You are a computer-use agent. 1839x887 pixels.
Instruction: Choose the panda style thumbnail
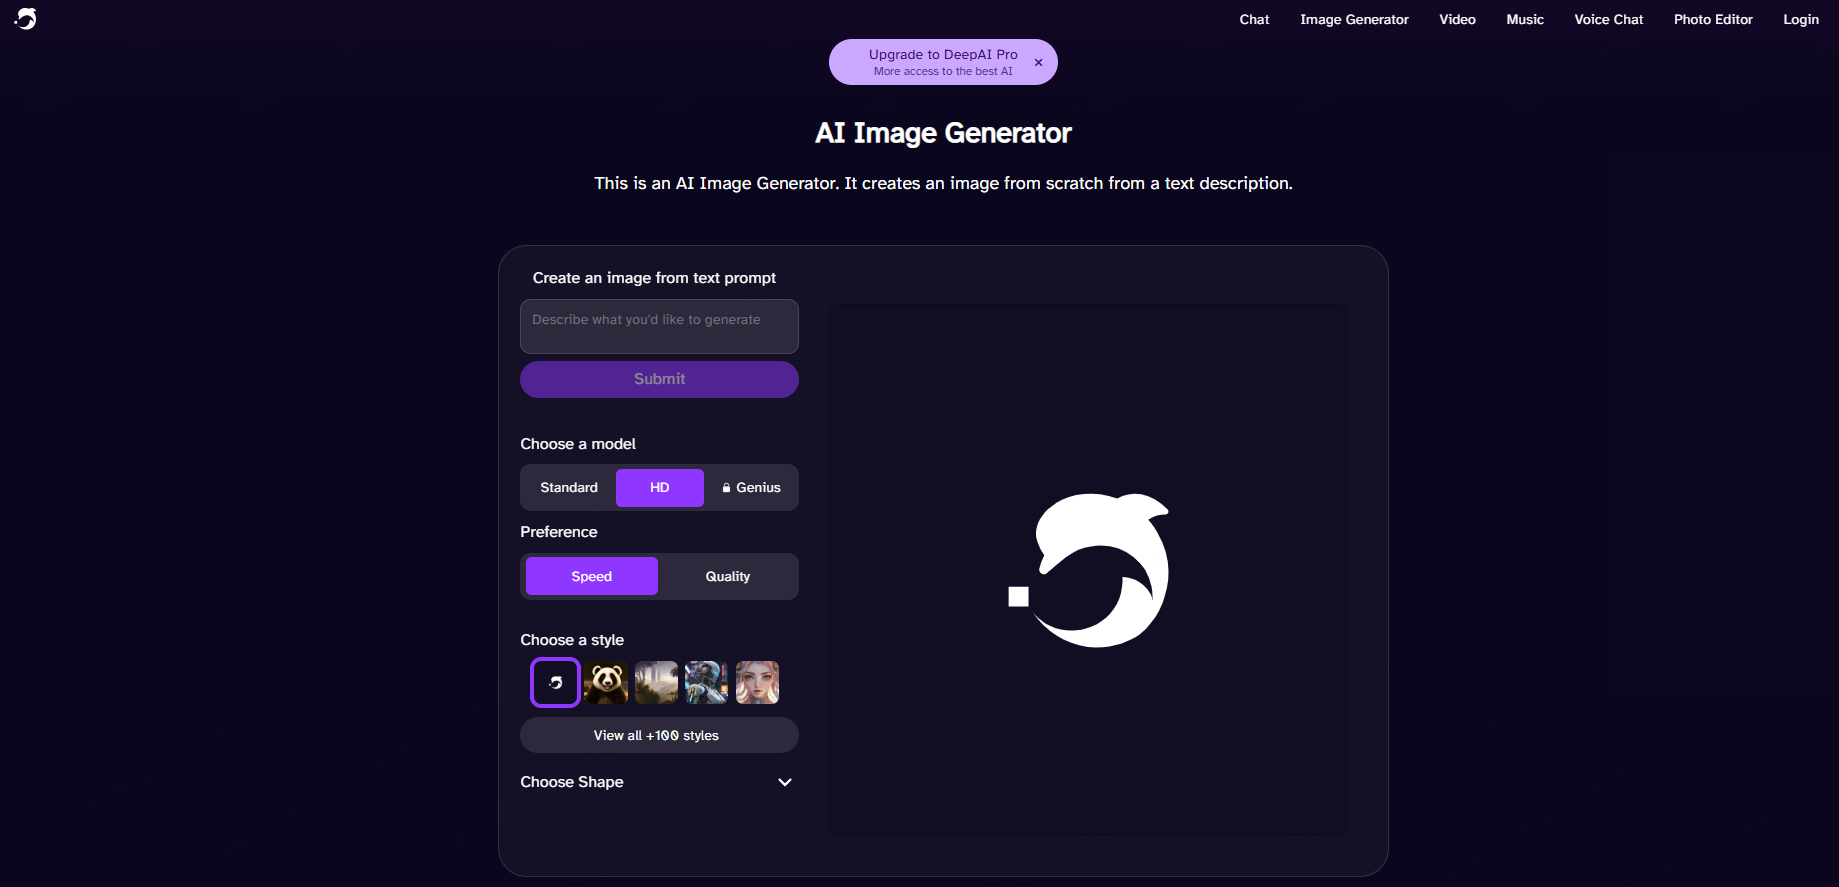[606, 682]
